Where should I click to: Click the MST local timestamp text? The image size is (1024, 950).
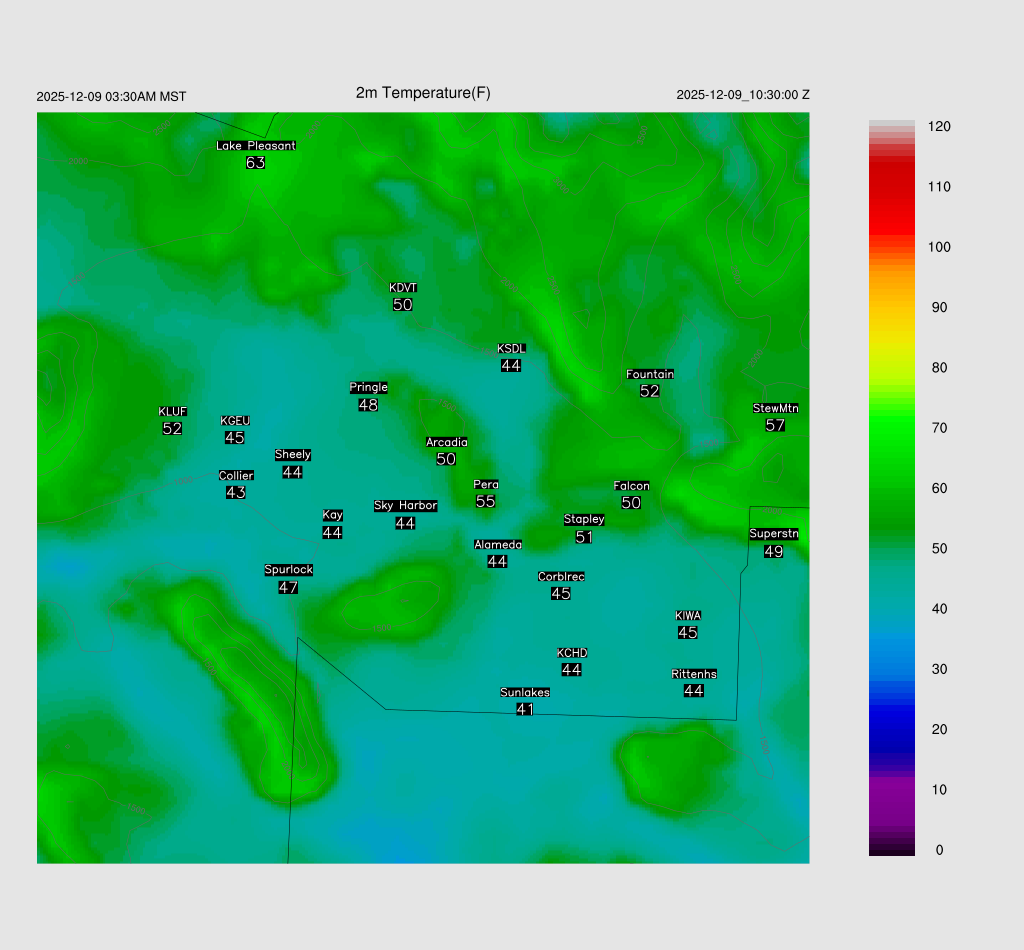pos(111,97)
